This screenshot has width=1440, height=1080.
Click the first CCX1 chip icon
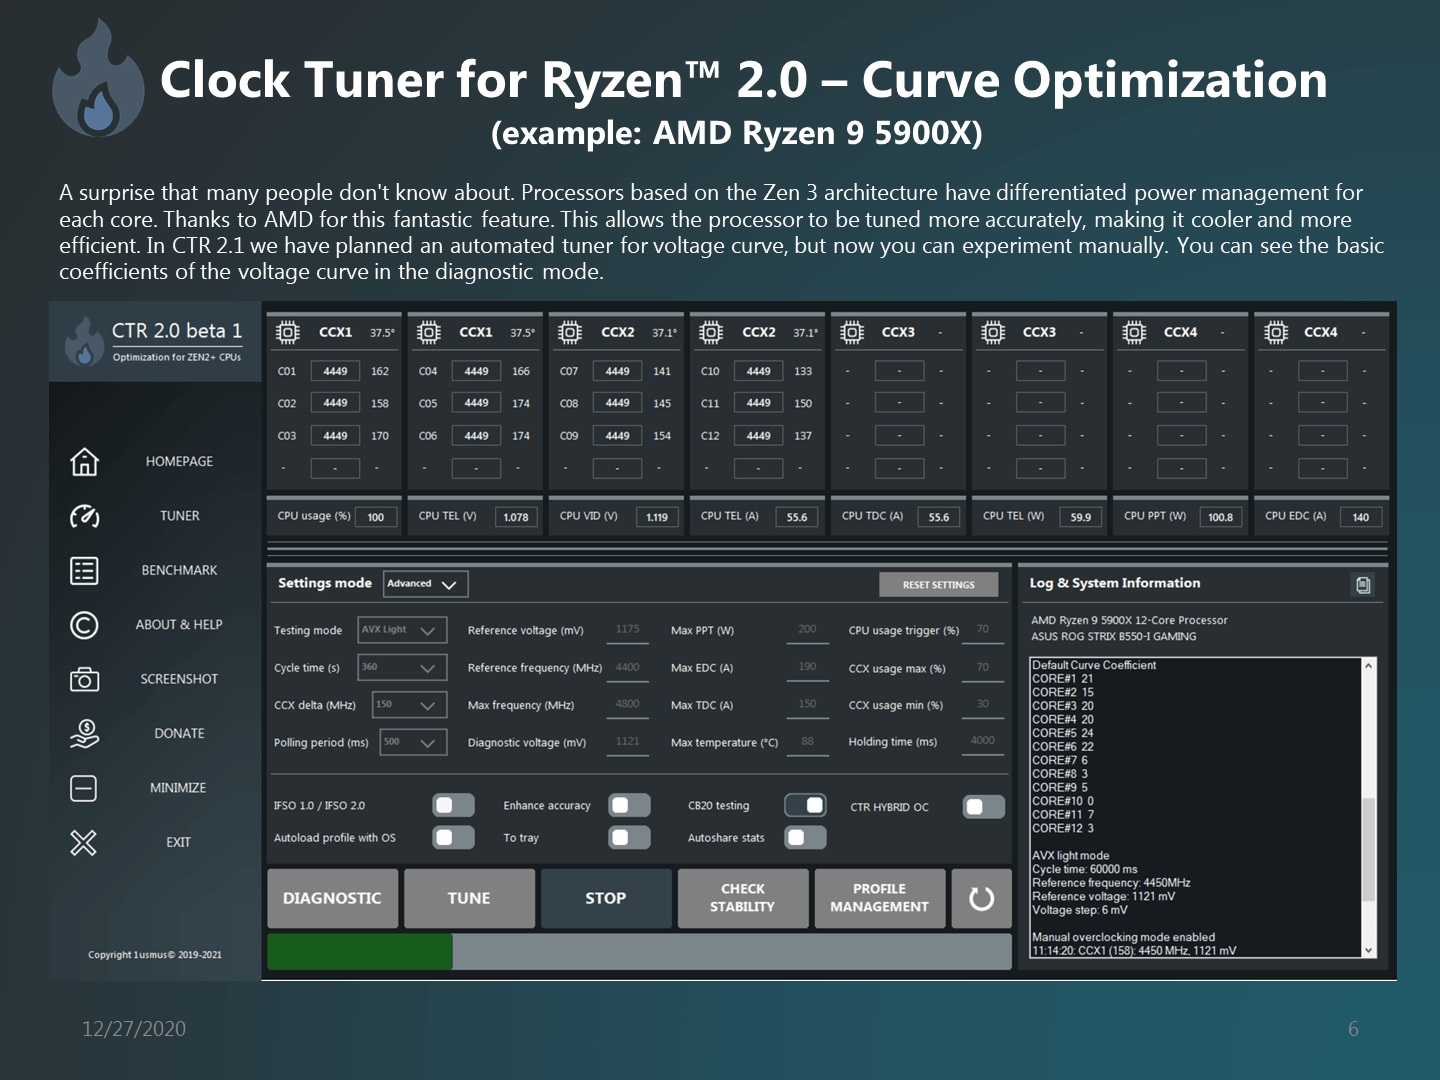(288, 332)
